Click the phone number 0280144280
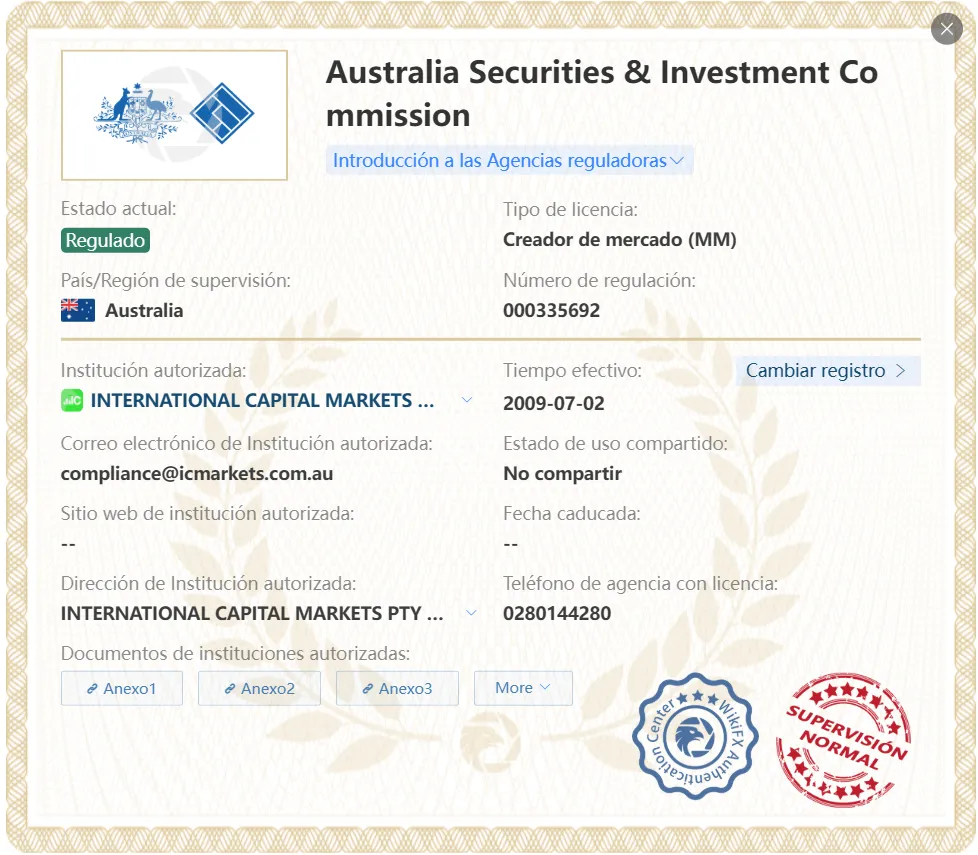 tap(557, 614)
